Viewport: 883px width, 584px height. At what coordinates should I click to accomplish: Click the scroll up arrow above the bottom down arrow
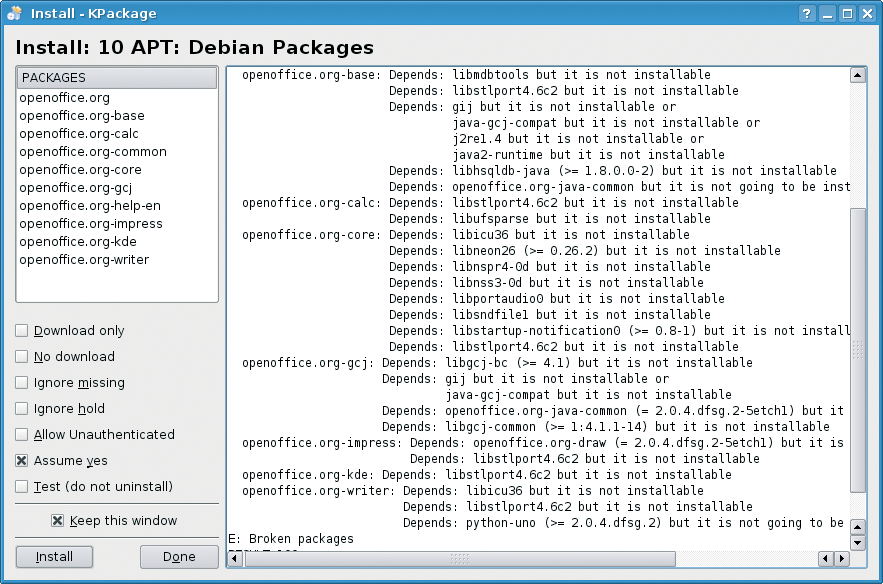(x=858, y=527)
